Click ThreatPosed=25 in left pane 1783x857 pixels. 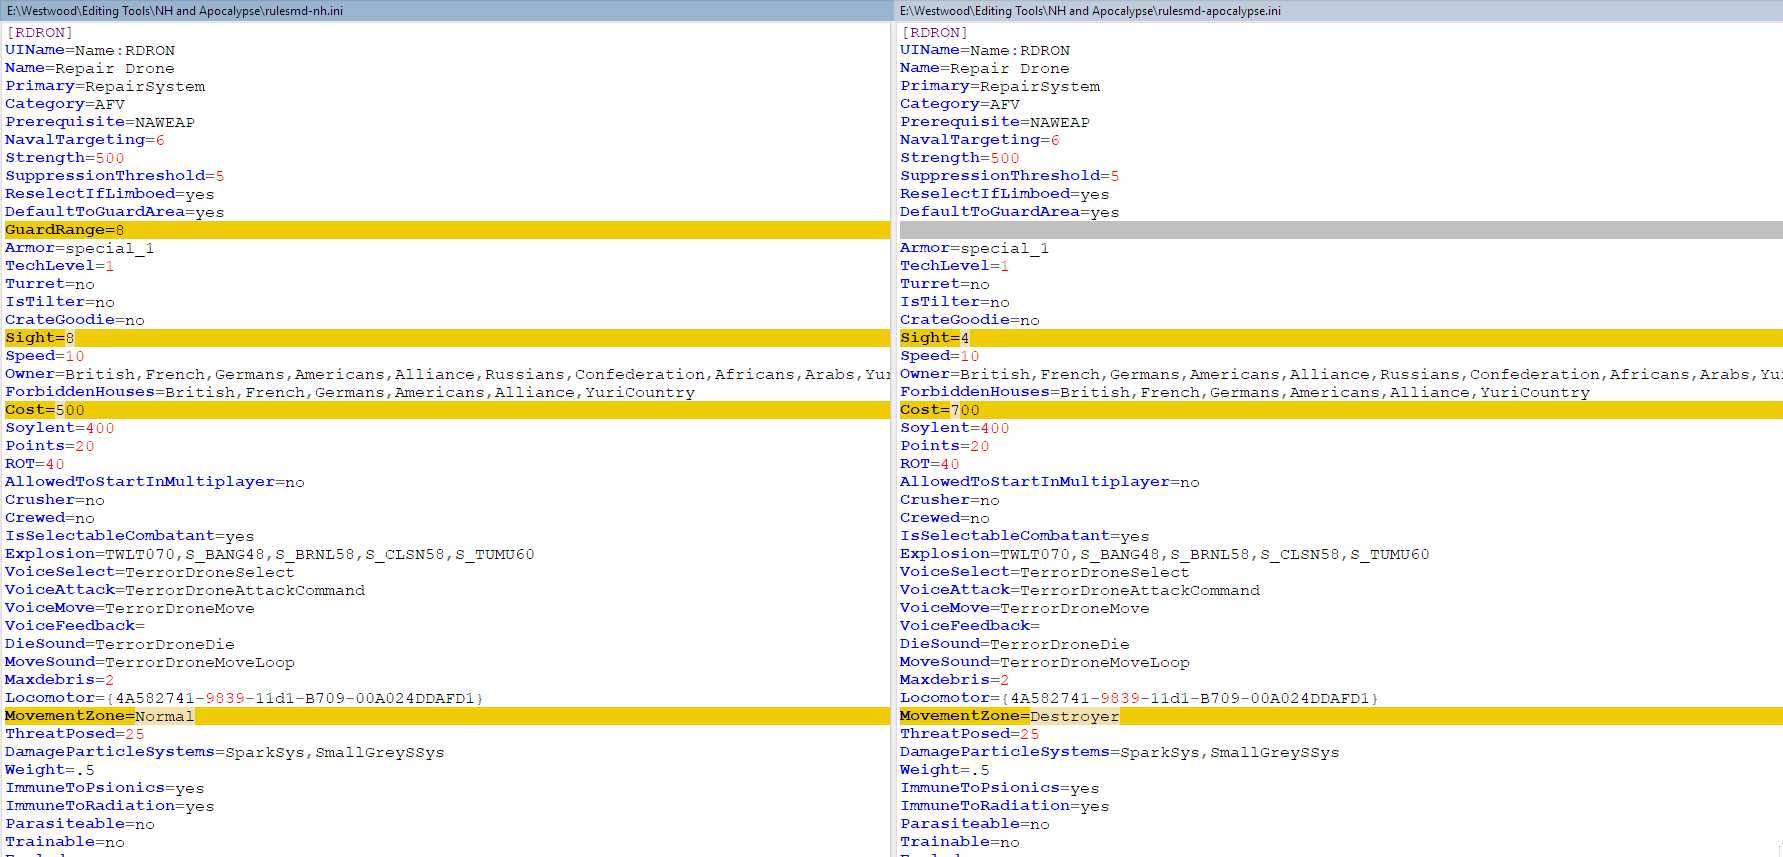tap(75, 734)
